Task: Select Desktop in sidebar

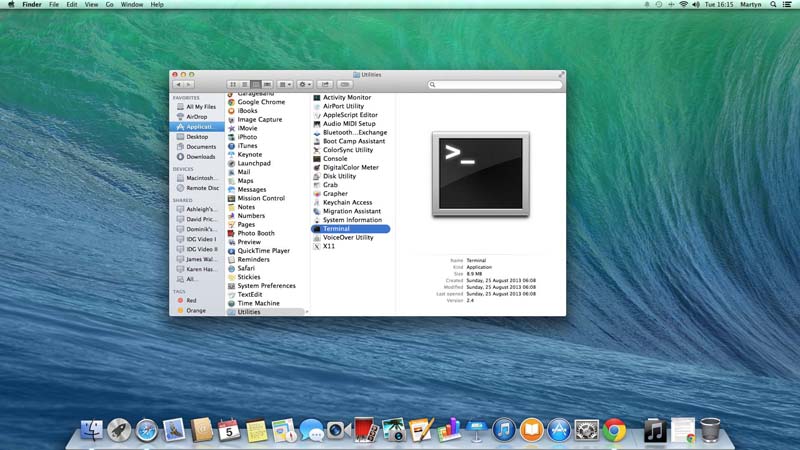Action: [196, 137]
